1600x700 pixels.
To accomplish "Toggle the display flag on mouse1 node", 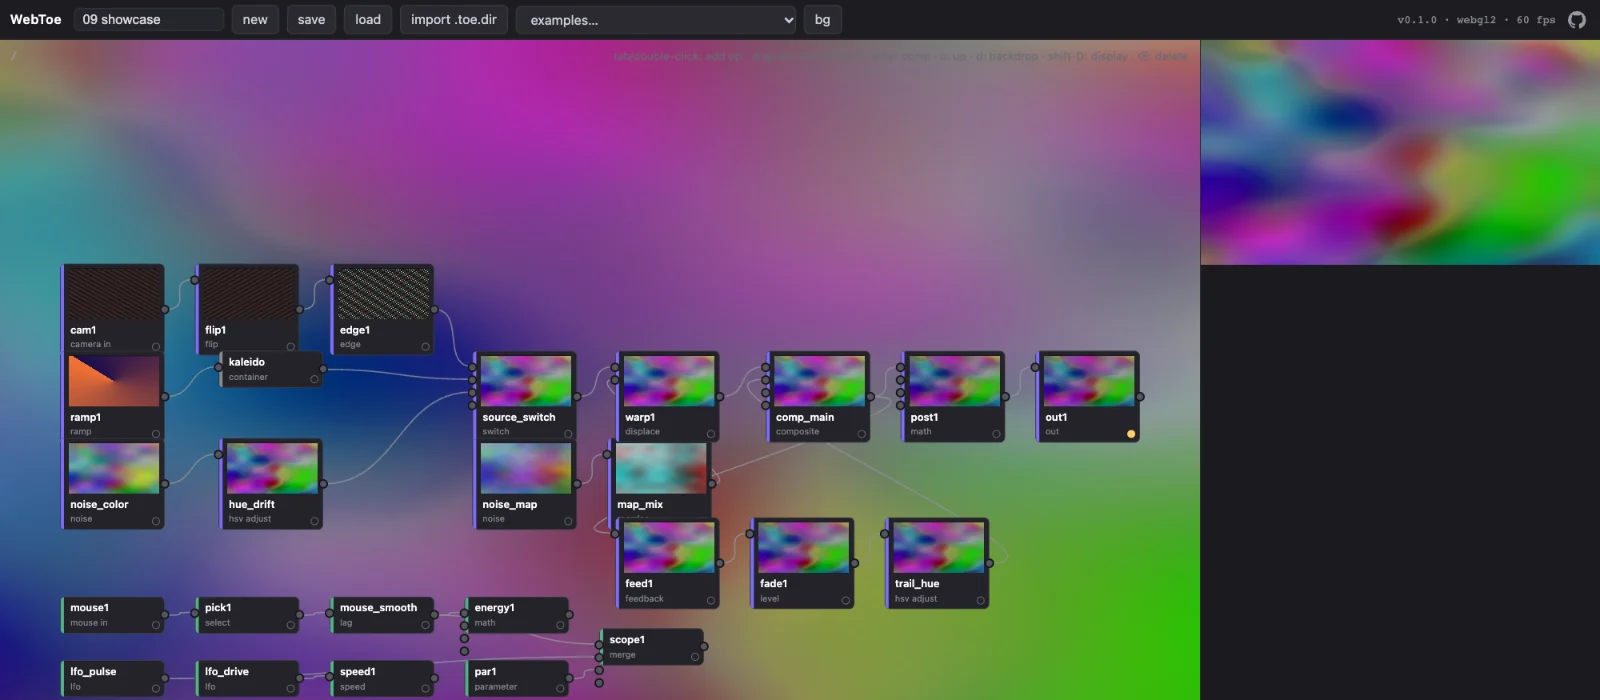I will [156, 625].
